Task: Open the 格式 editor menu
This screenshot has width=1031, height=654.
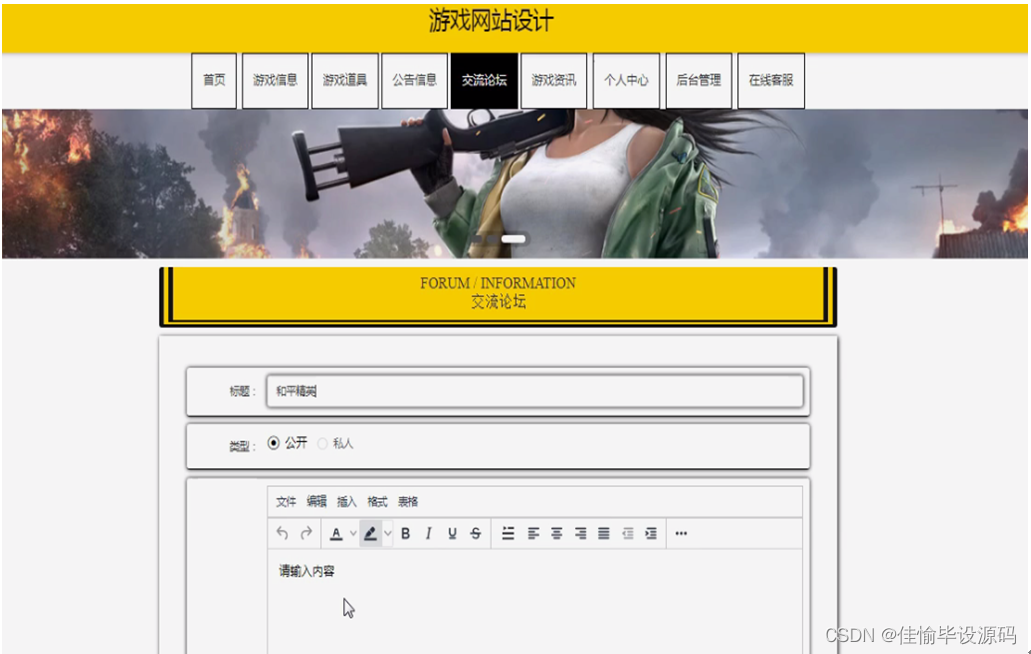Action: [x=377, y=502]
